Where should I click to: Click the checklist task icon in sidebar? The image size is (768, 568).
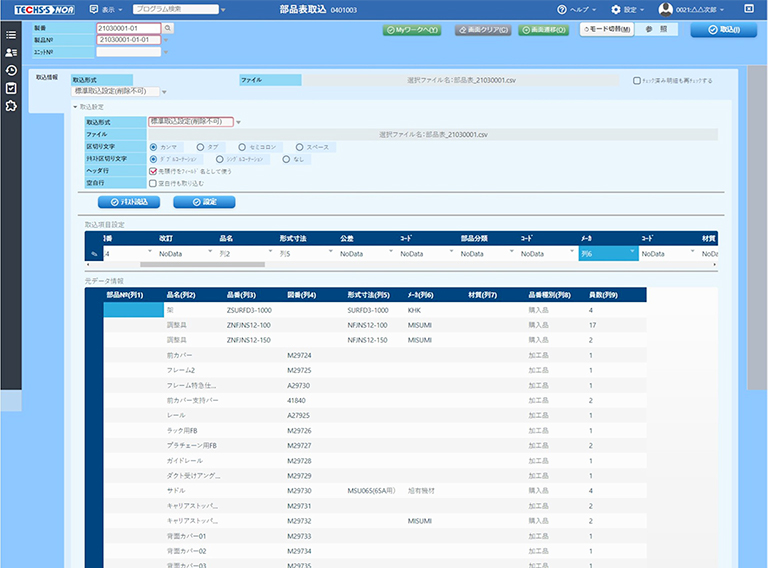pyautogui.click(x=10, y=88)
